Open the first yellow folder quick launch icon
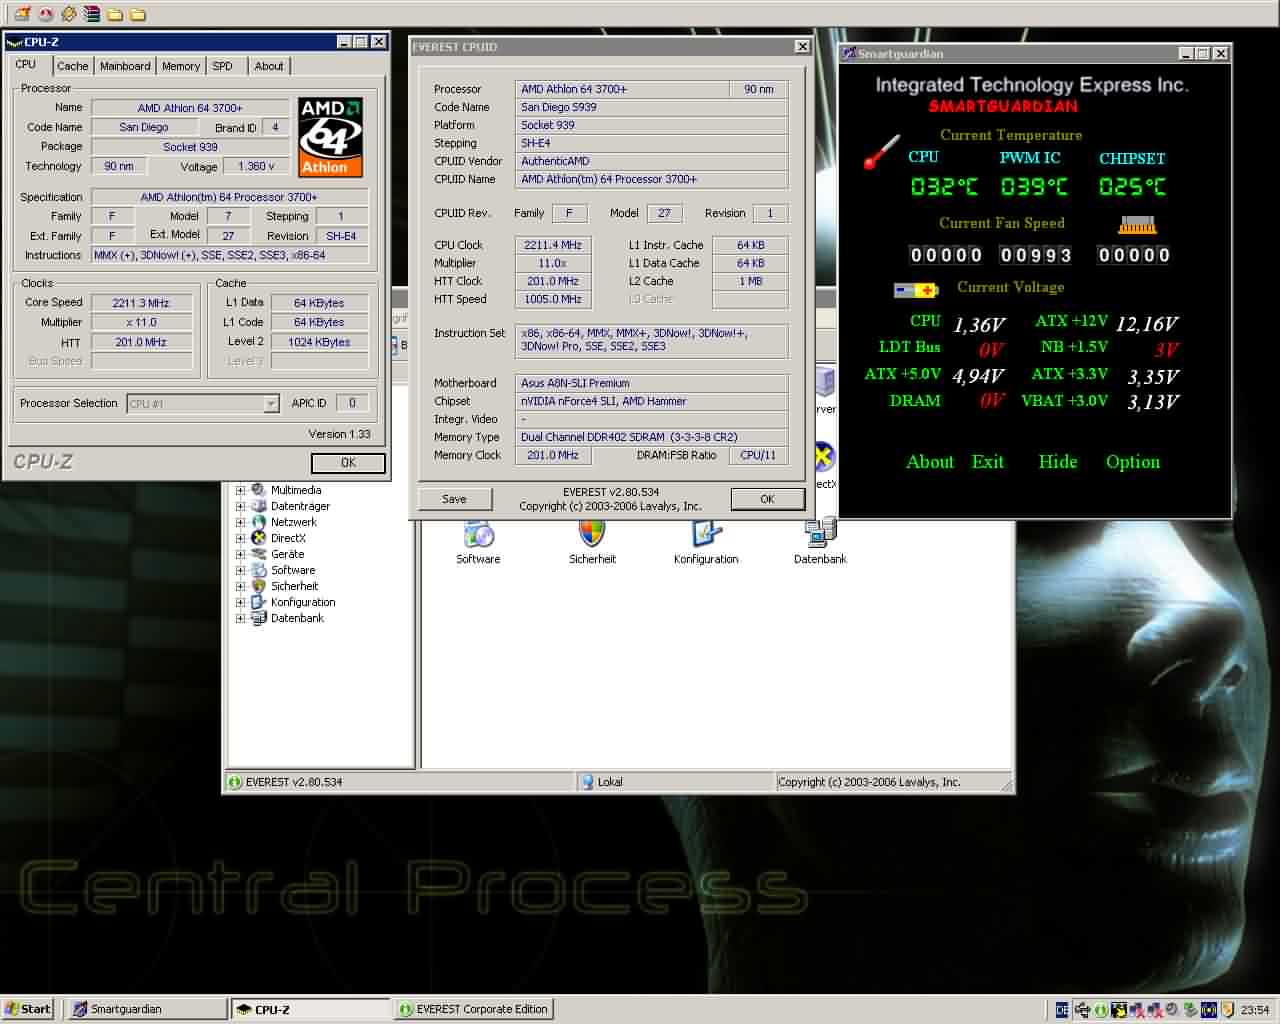This screenshot has width=1280, height=1024. pyautogui.click(x=115, y=14)
